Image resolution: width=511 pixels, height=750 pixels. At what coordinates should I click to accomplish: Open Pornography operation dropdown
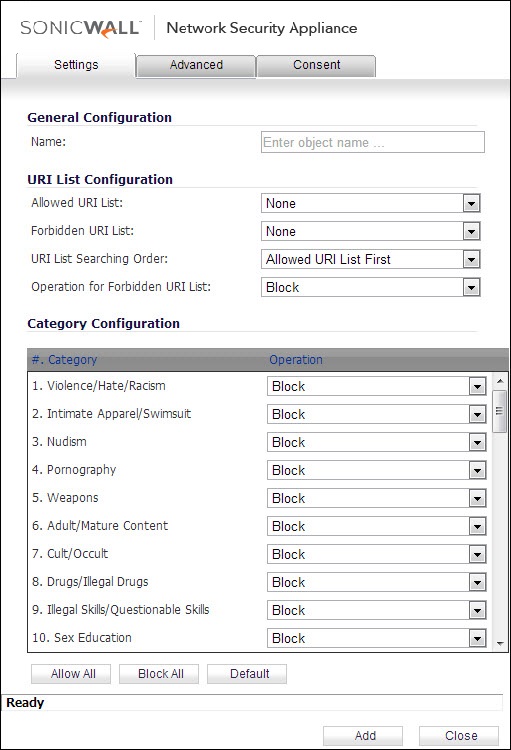click(x=377, y=470)
